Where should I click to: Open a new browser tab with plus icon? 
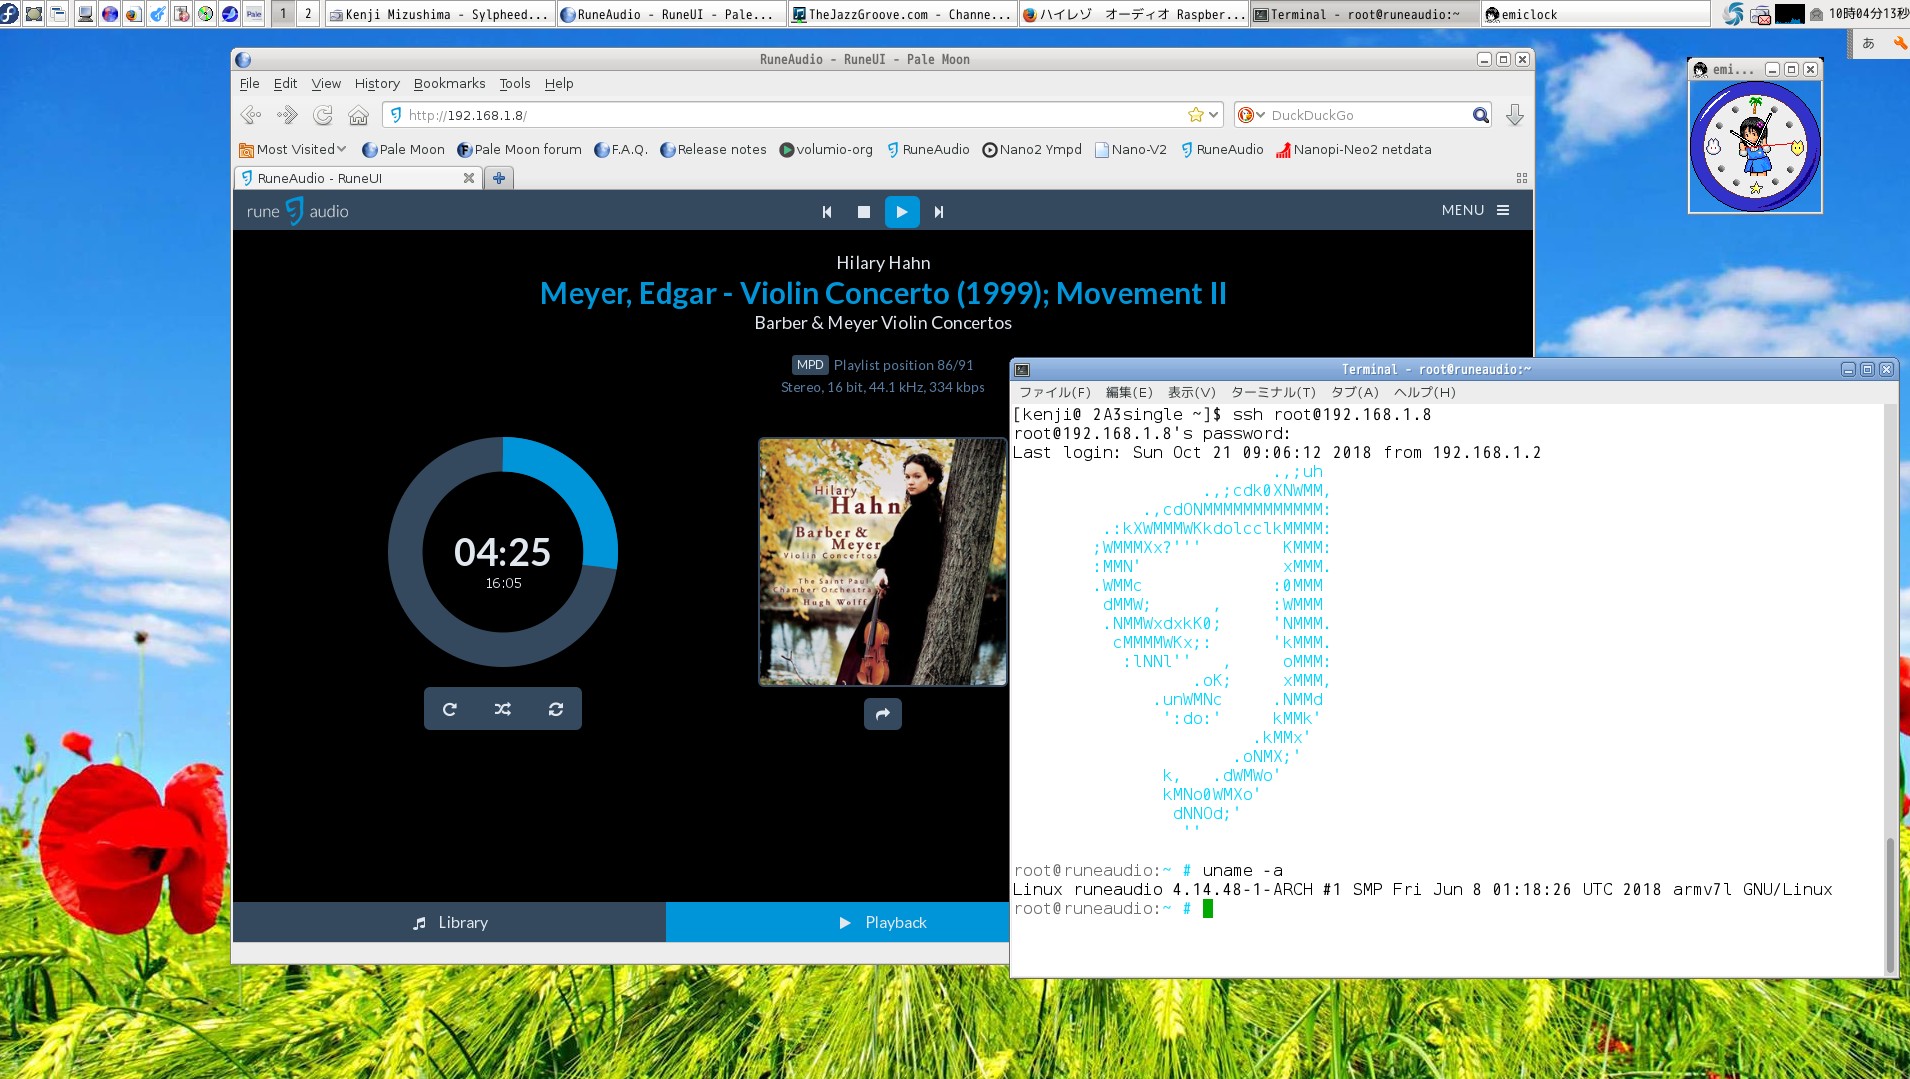pos(499,178)
